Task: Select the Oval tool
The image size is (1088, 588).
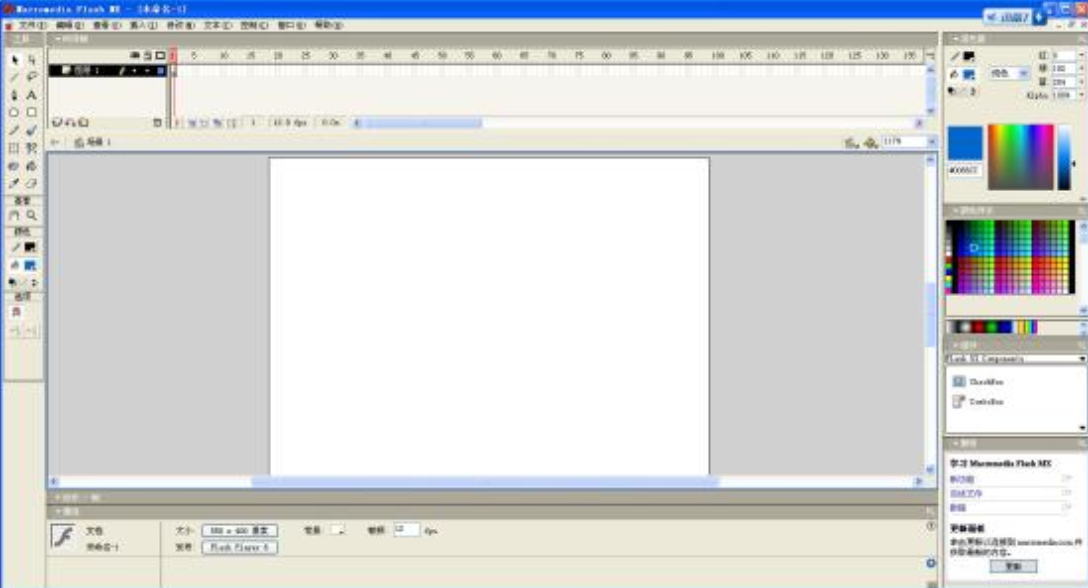Action: pyautogui.click(x=15, y=112)
